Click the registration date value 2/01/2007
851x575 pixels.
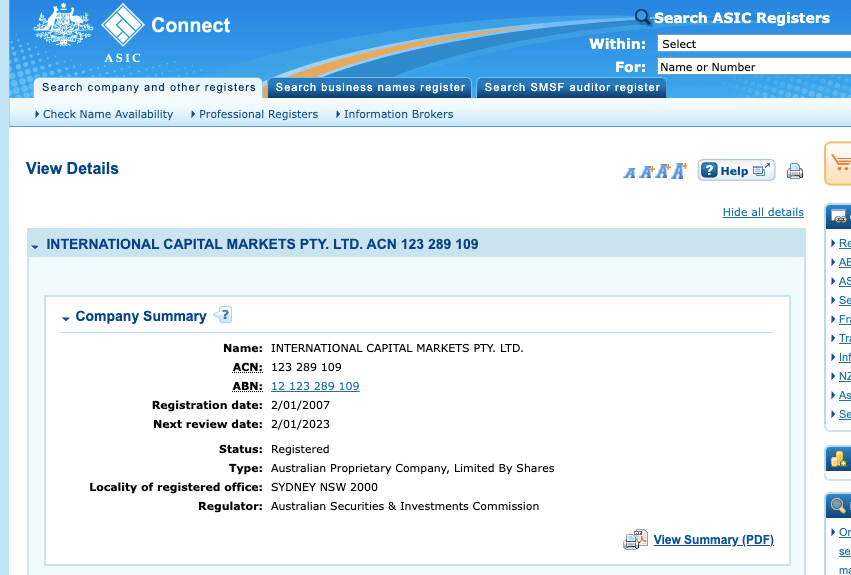[300, 405]
